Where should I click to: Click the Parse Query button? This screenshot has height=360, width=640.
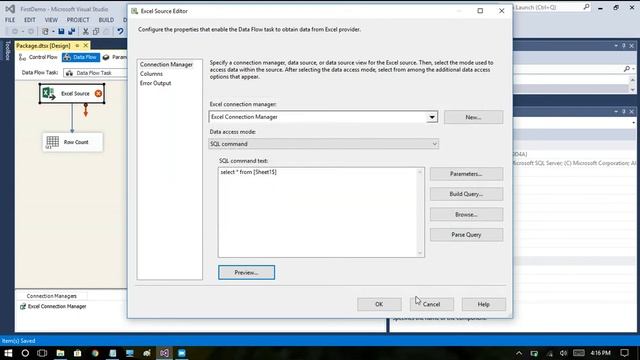pos(466,235)
